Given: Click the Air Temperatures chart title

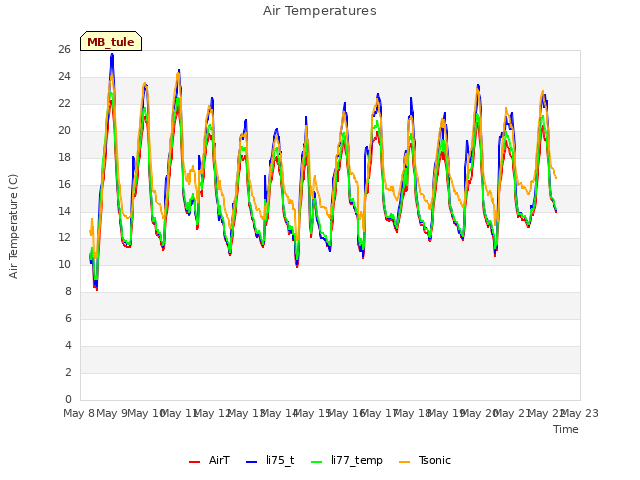Looking at the screenshot, I should click(x=320, y=11).
